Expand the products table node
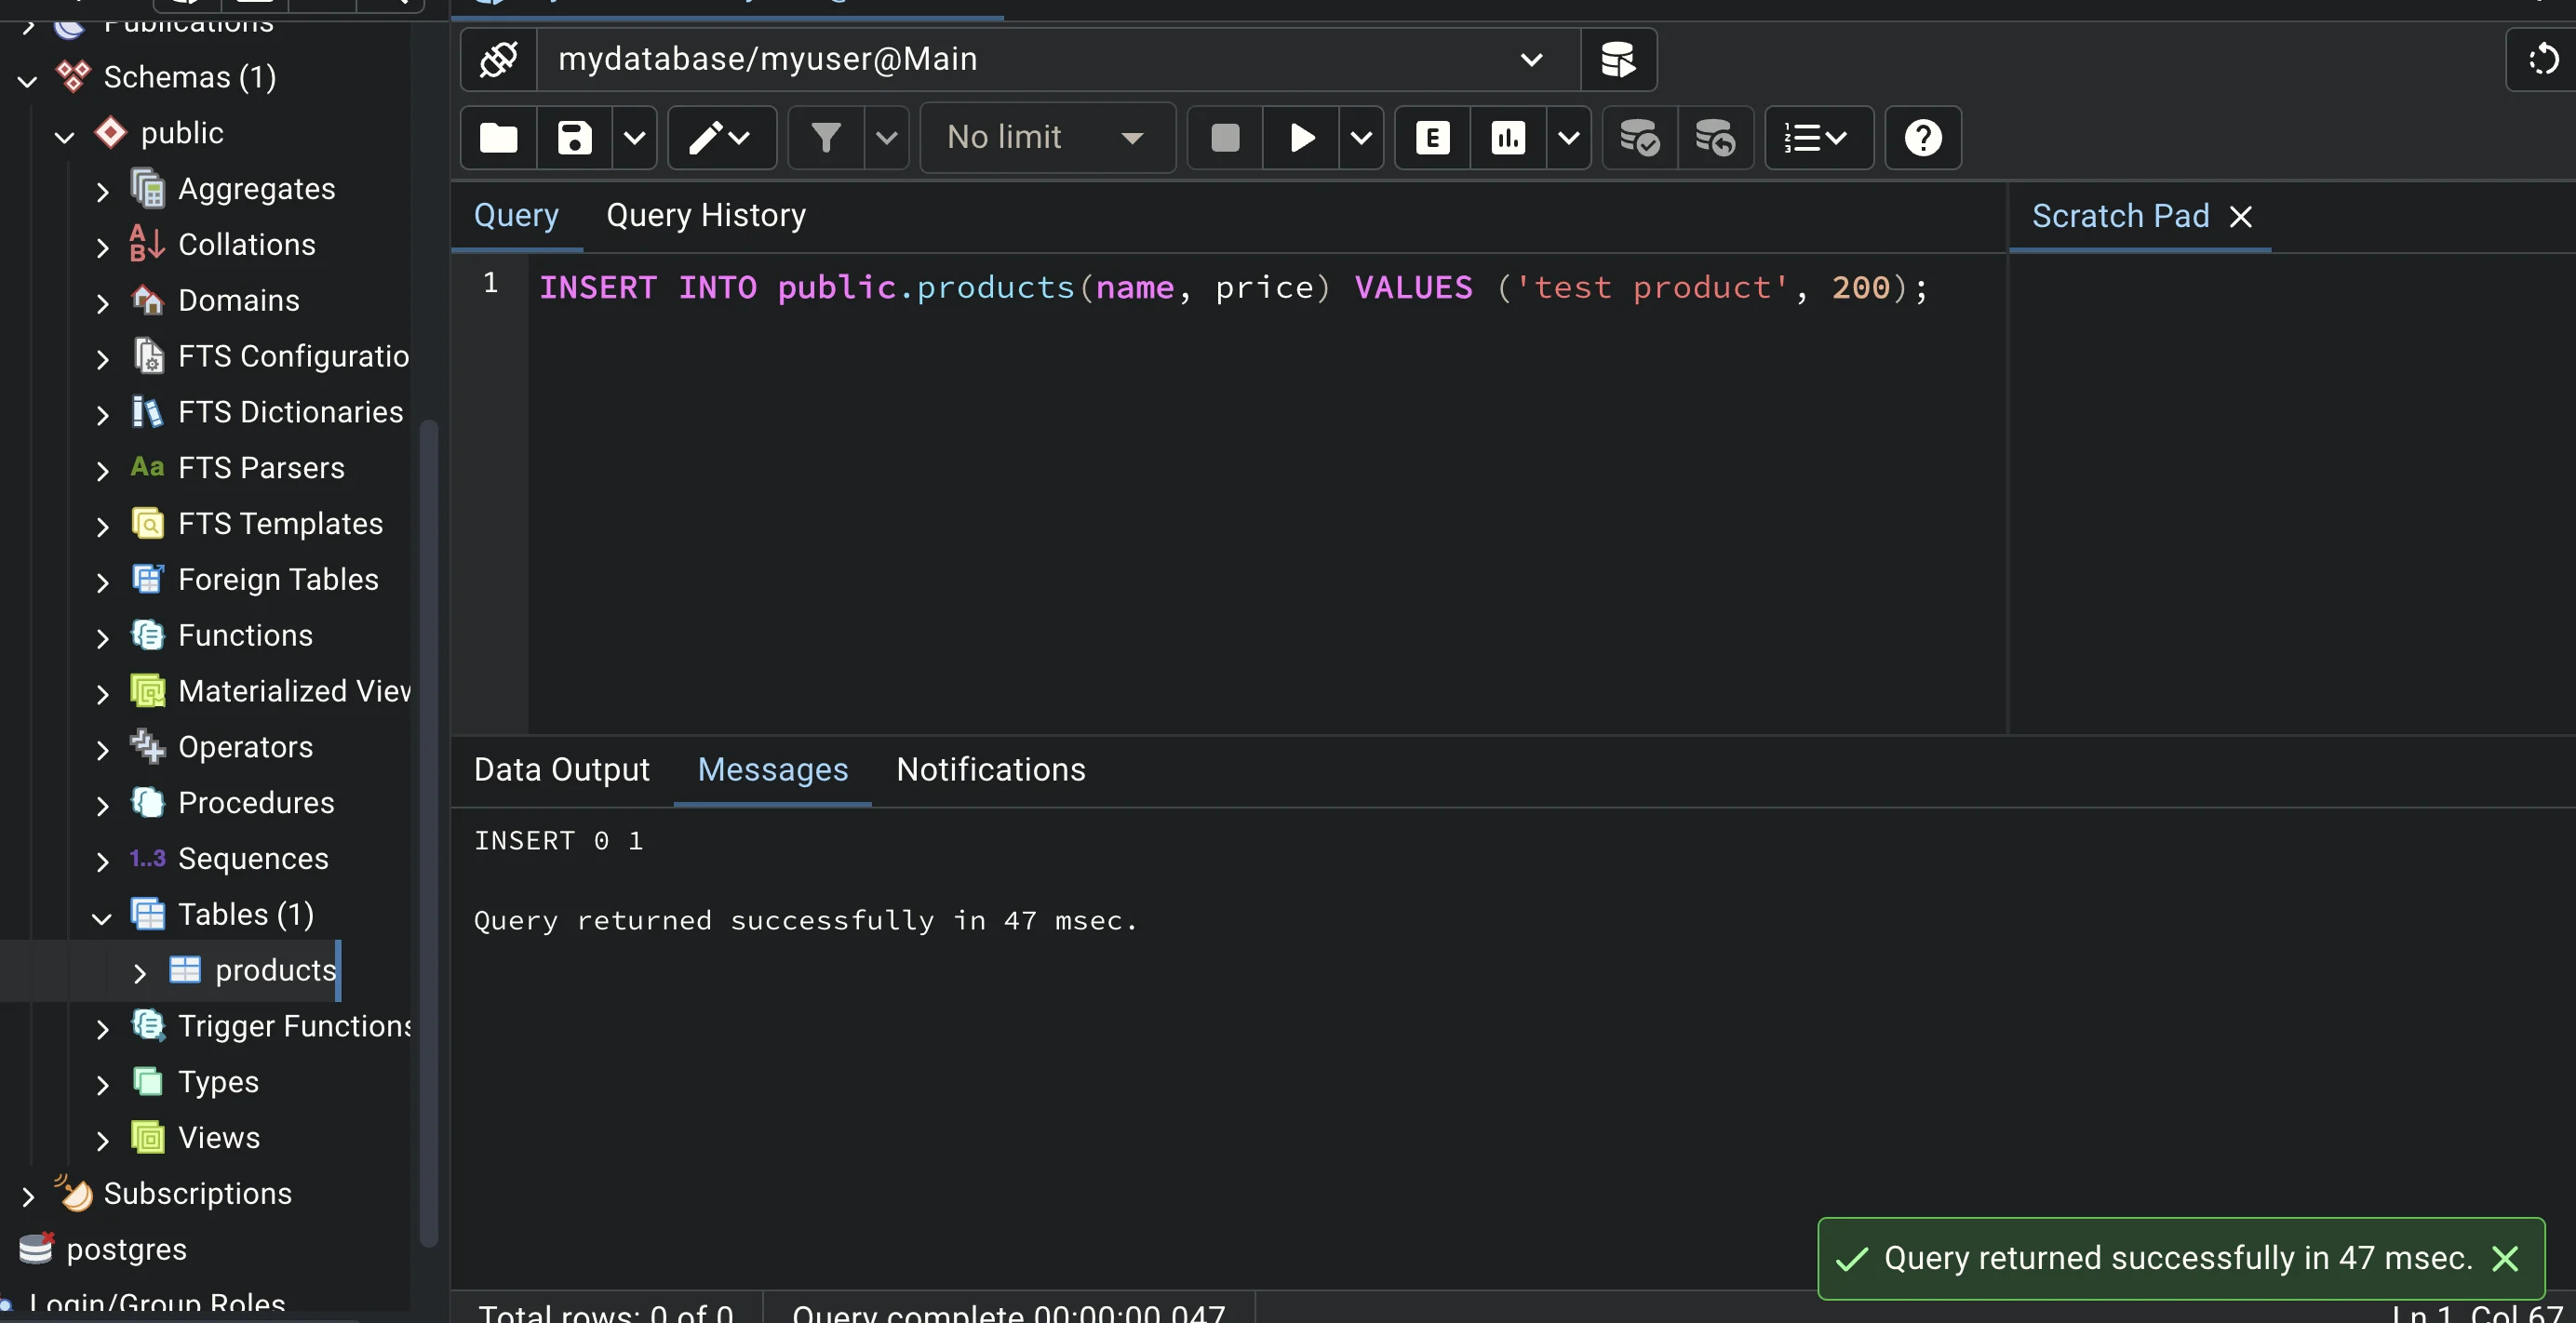 coord(139,972)
